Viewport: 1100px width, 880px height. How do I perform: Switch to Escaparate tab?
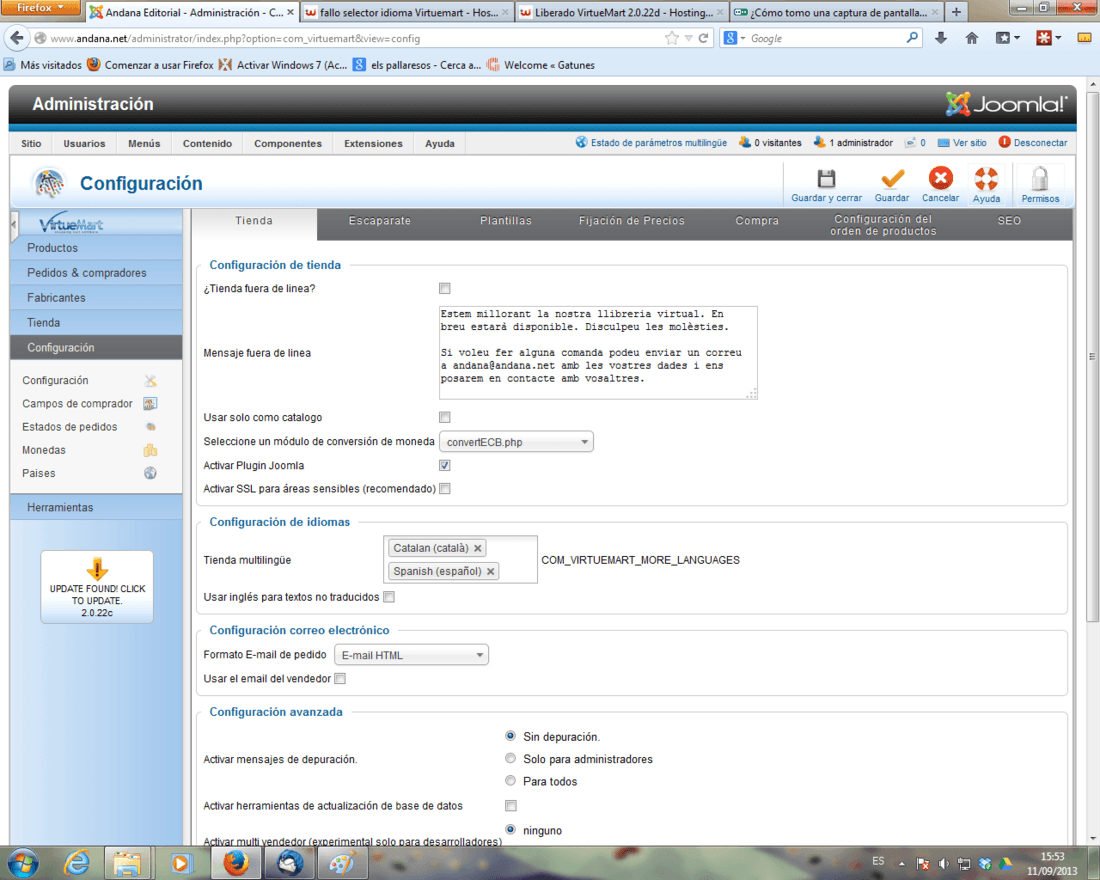pyautogui.click(x=380, y=221)
